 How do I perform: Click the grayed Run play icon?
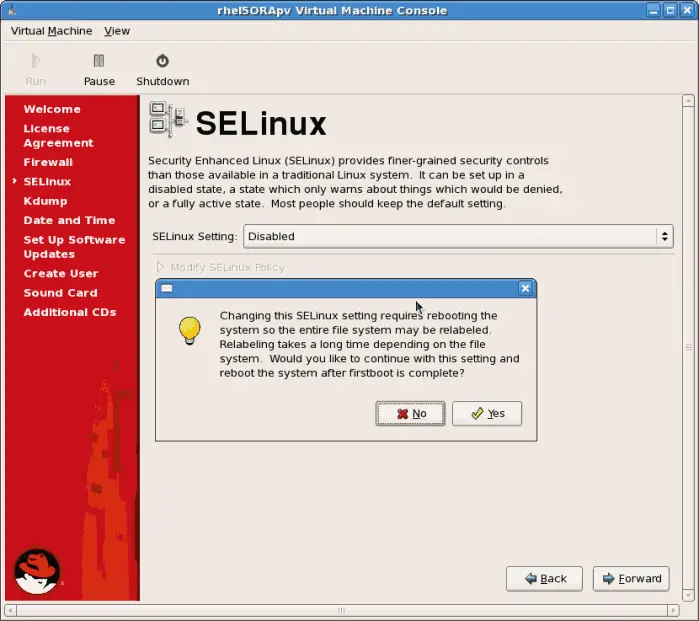[36, 62]
